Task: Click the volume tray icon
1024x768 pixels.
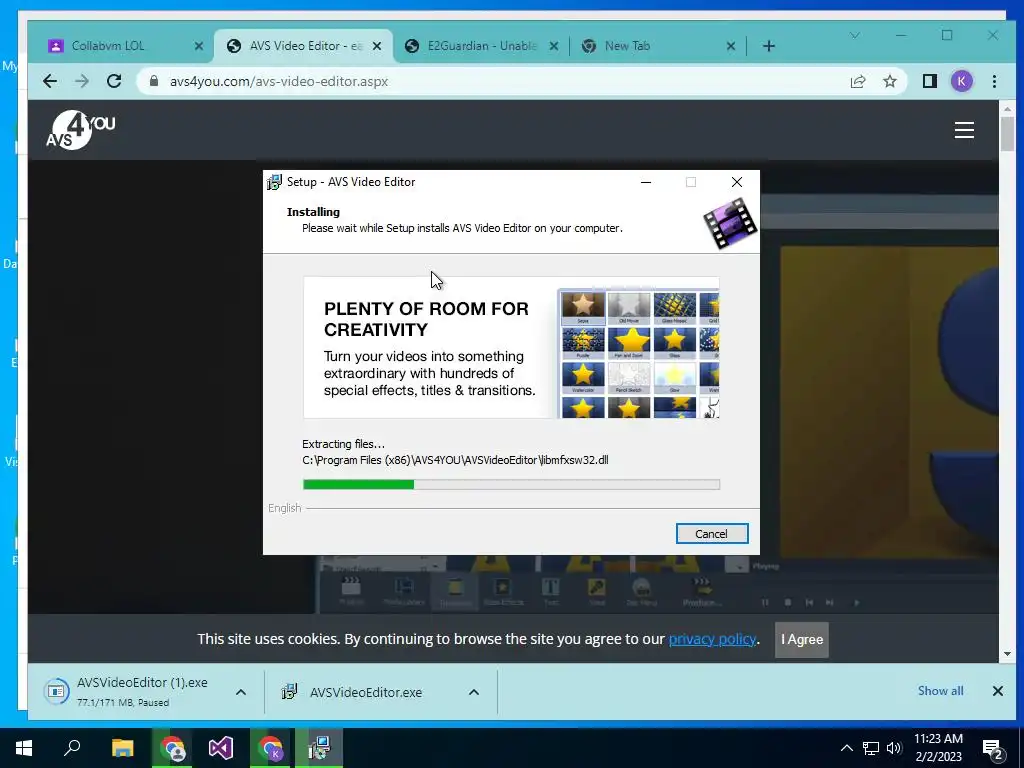Action: [894, 748]
